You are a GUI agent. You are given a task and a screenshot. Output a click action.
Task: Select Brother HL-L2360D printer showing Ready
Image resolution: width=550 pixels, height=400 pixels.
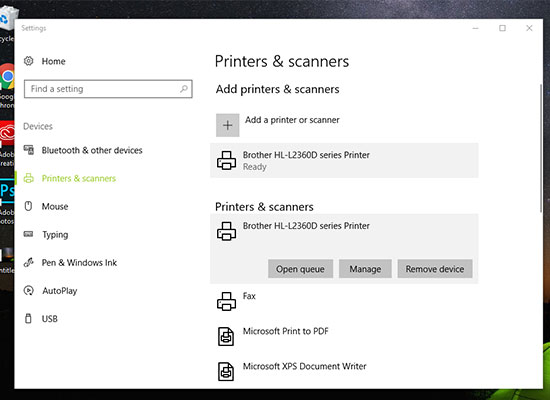point(344,160)
